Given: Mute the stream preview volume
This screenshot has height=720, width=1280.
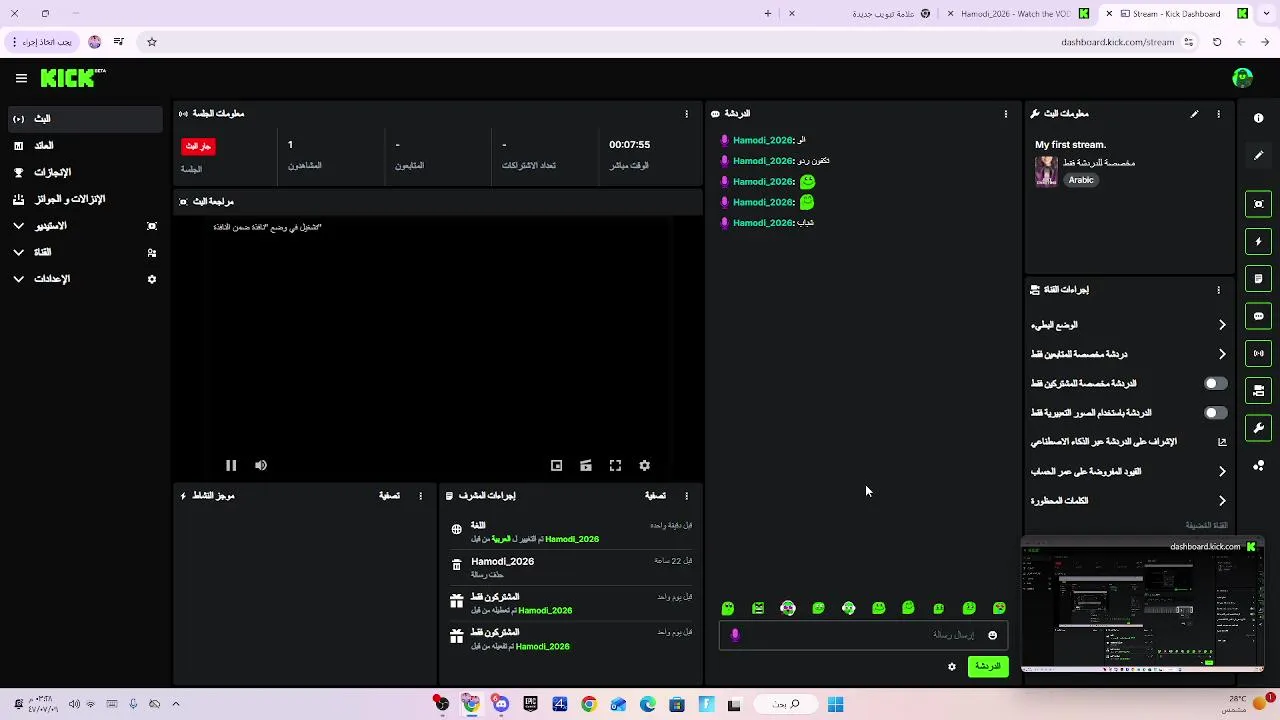Looking at the screenshot, I should click(261, 465).
